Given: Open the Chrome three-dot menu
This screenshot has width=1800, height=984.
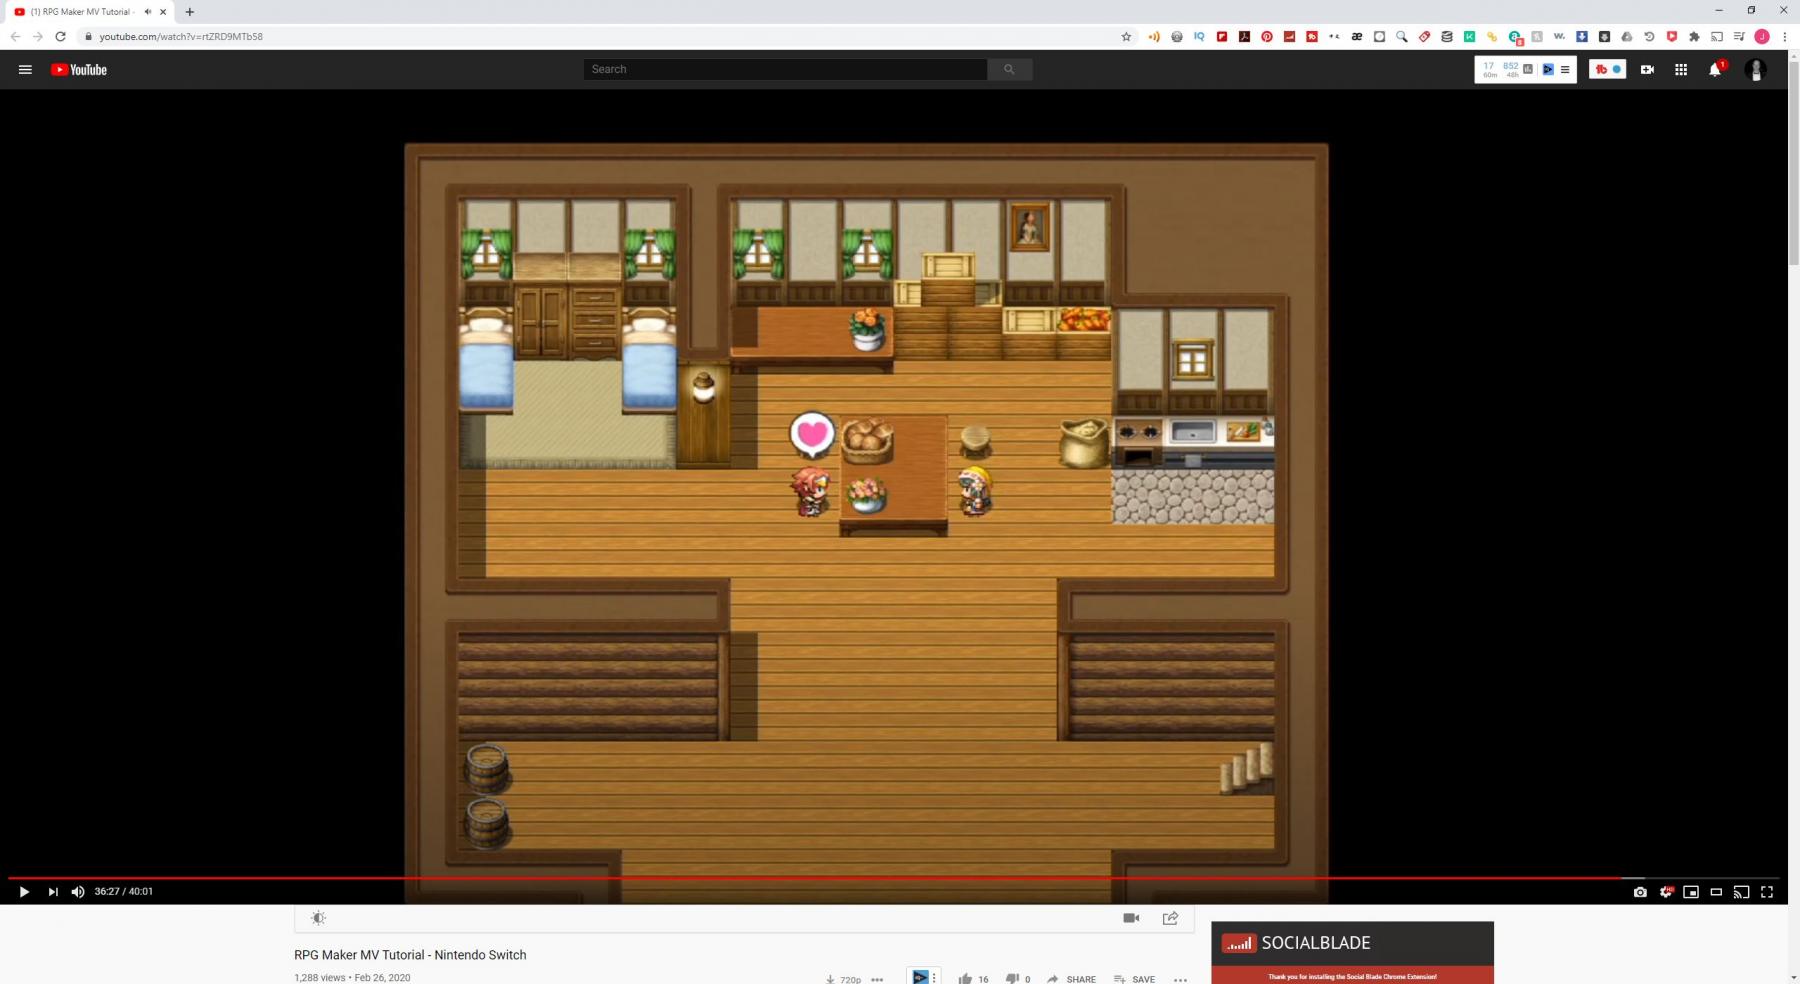Looking at the screenshot, I should (1785, 36).
